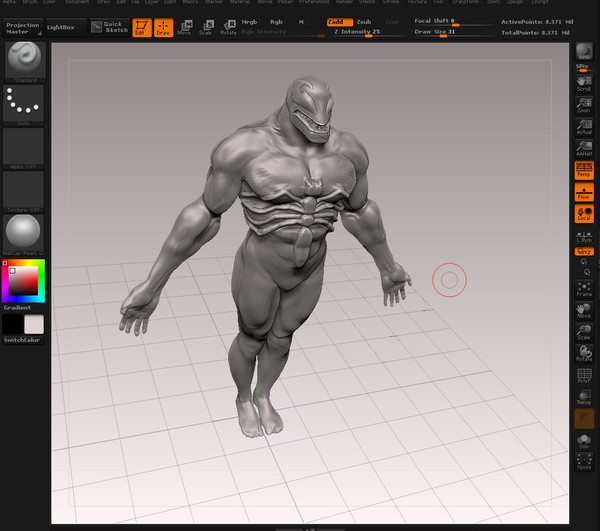Click the dim orange Ghost icon above Solo
Screen dimensions: 600x531
pyautogui.click(x=584, y=419)
